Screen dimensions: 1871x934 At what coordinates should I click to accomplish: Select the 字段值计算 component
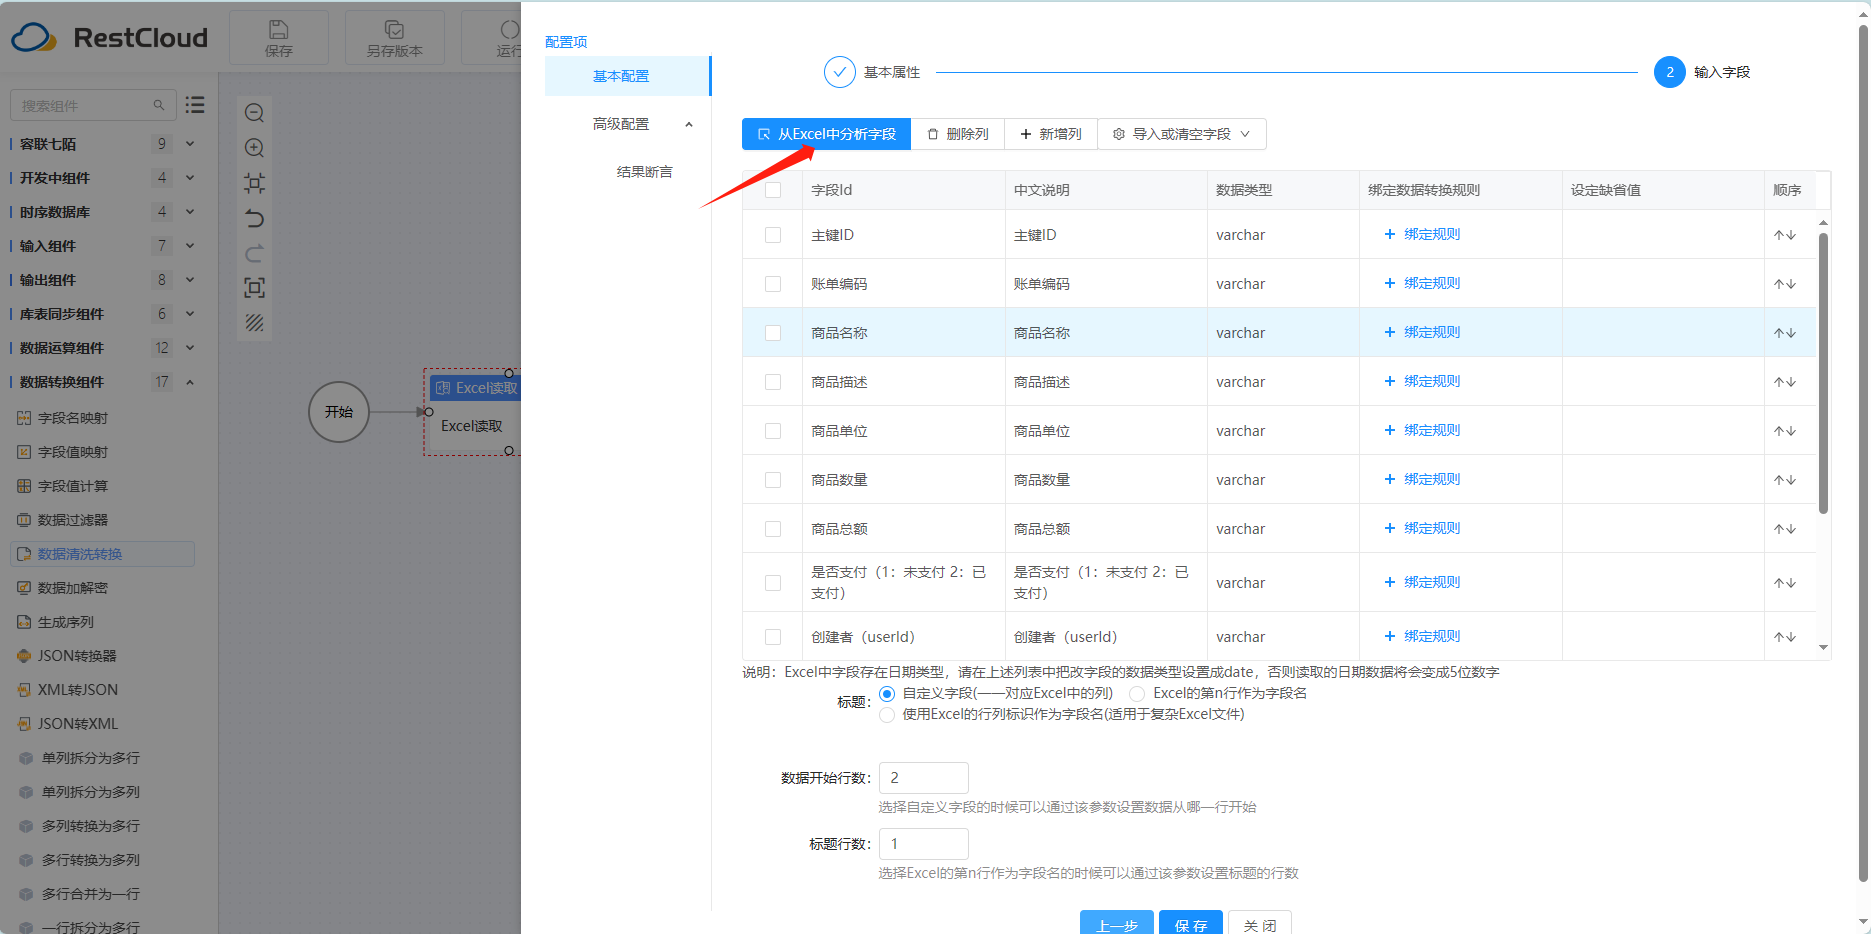[72, 486]
